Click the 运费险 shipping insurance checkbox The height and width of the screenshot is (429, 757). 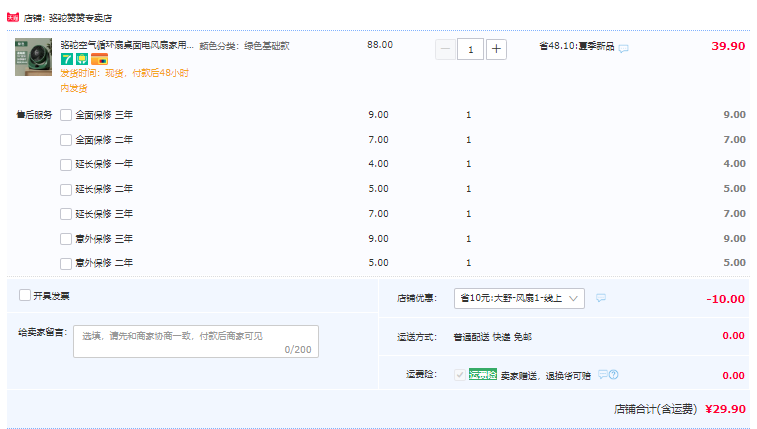[460, 374]
